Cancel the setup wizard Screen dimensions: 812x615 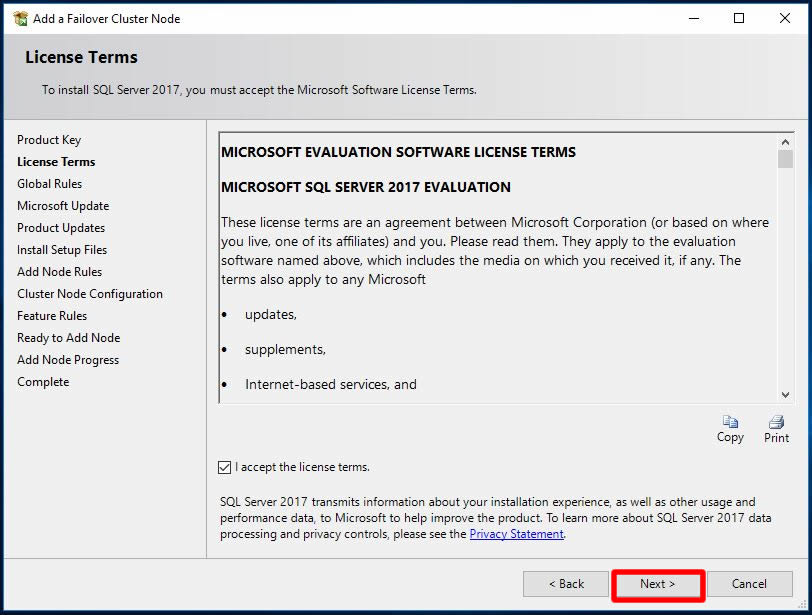749,584
